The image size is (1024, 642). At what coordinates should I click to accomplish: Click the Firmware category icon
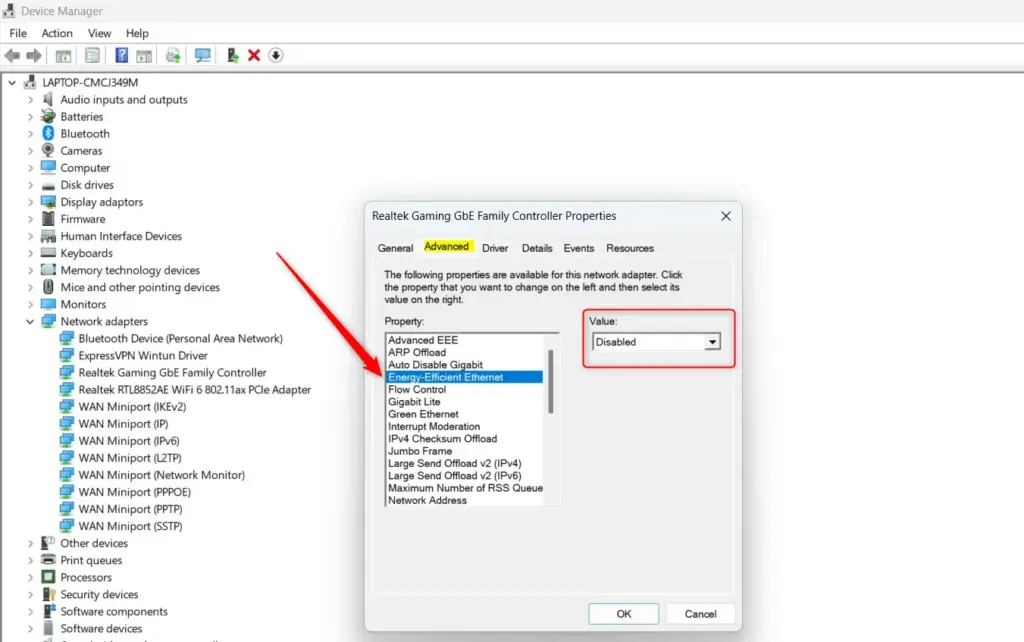[48, 219]
